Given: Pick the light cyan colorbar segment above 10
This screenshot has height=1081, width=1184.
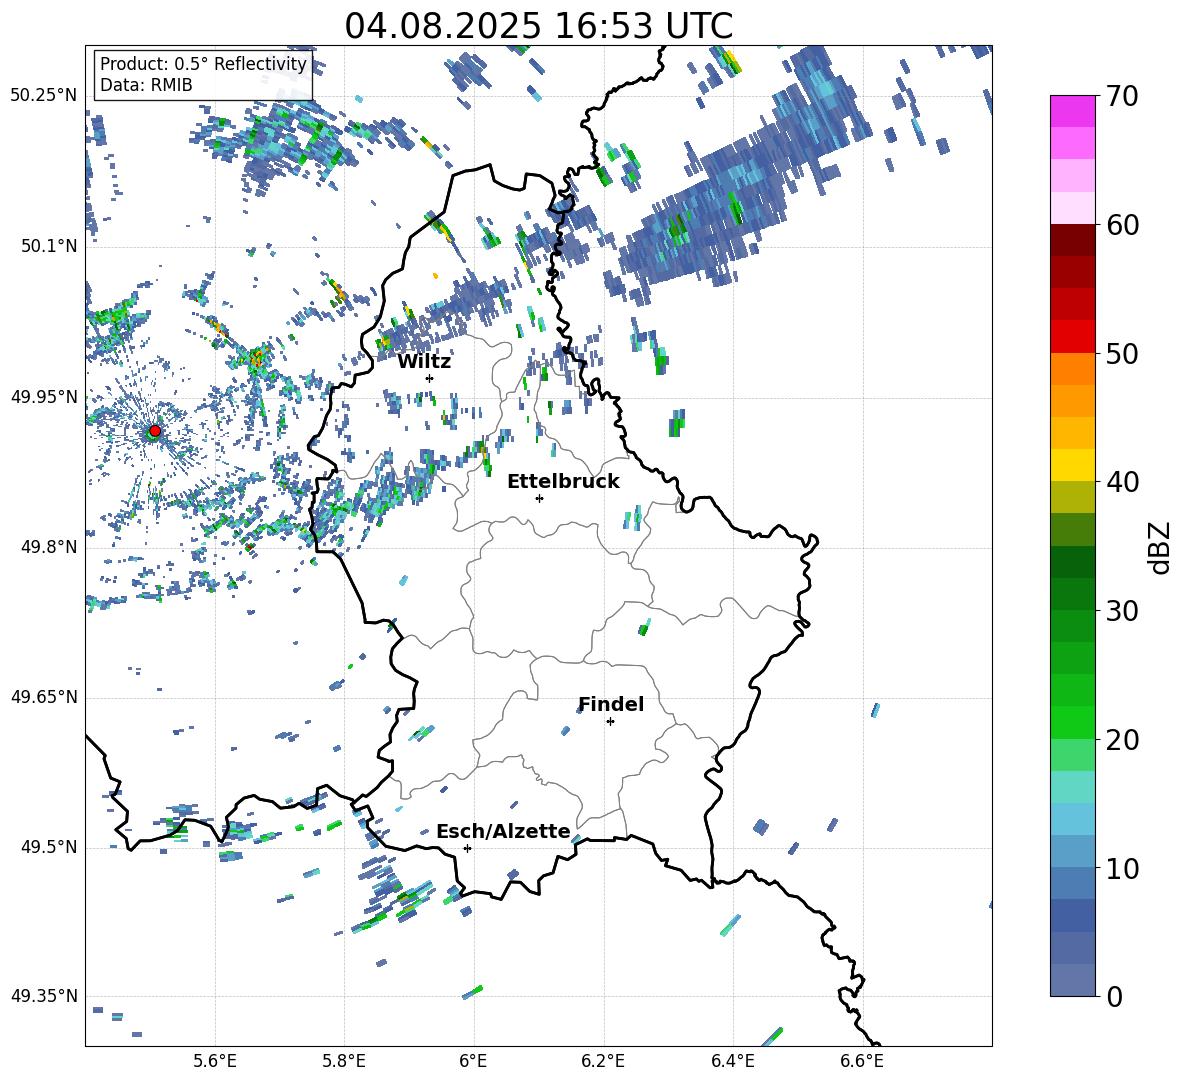Looking at the screenshot, I should point(1072,818).
